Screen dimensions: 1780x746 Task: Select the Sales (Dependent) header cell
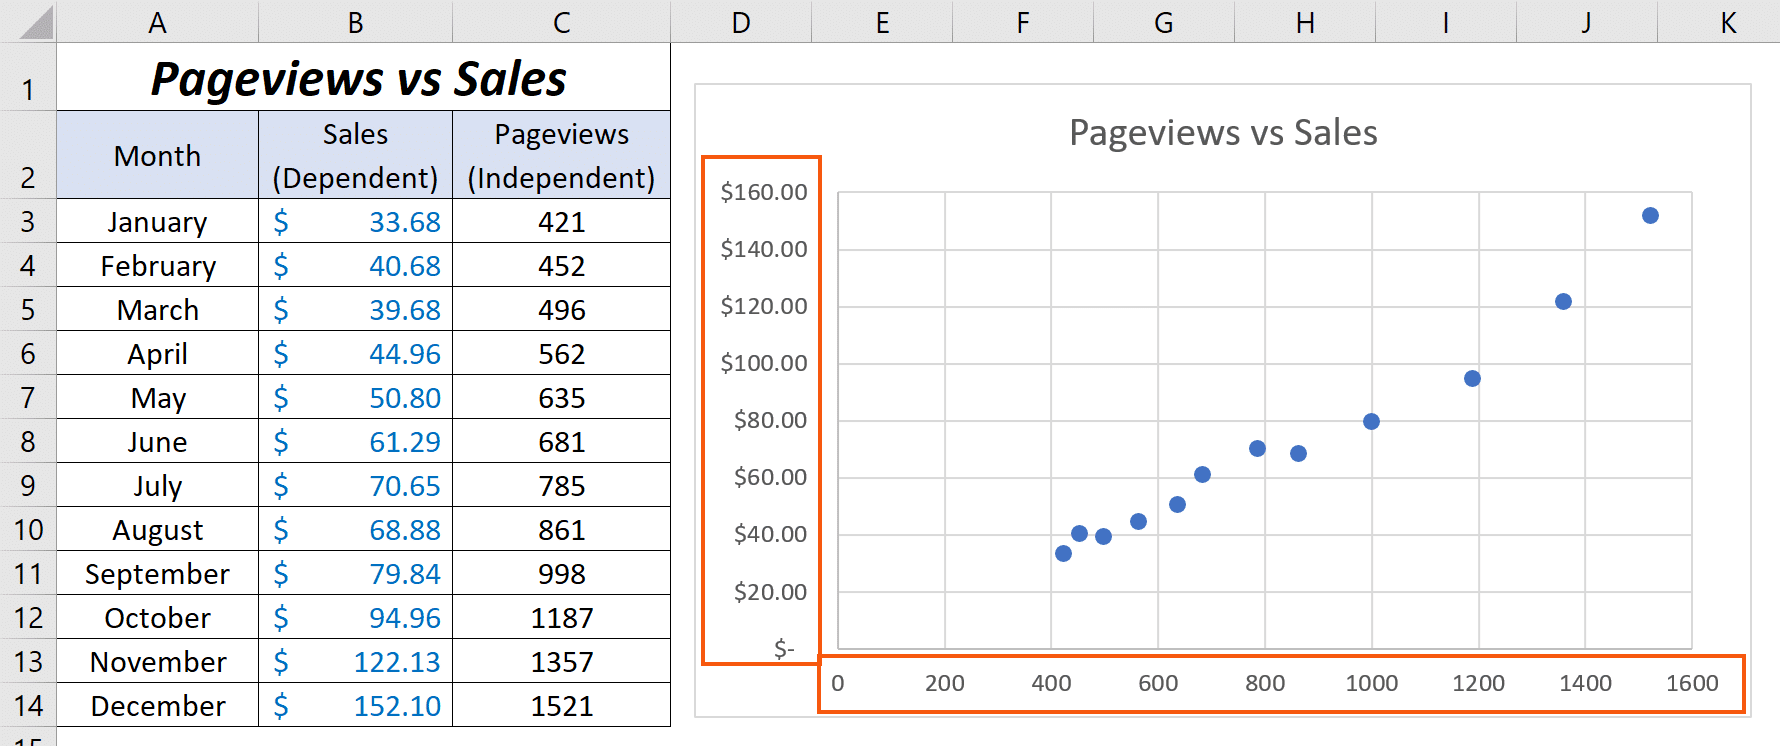click(x=356, y=155)
